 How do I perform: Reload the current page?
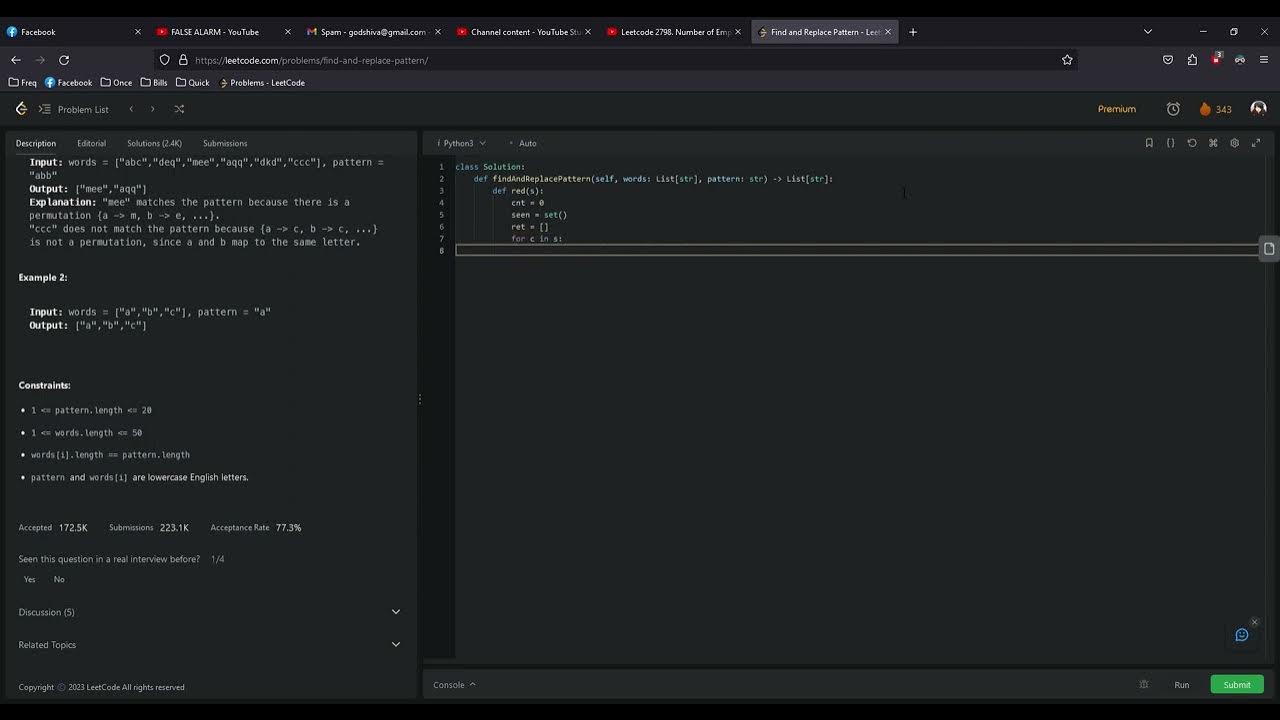click(64, 60)
